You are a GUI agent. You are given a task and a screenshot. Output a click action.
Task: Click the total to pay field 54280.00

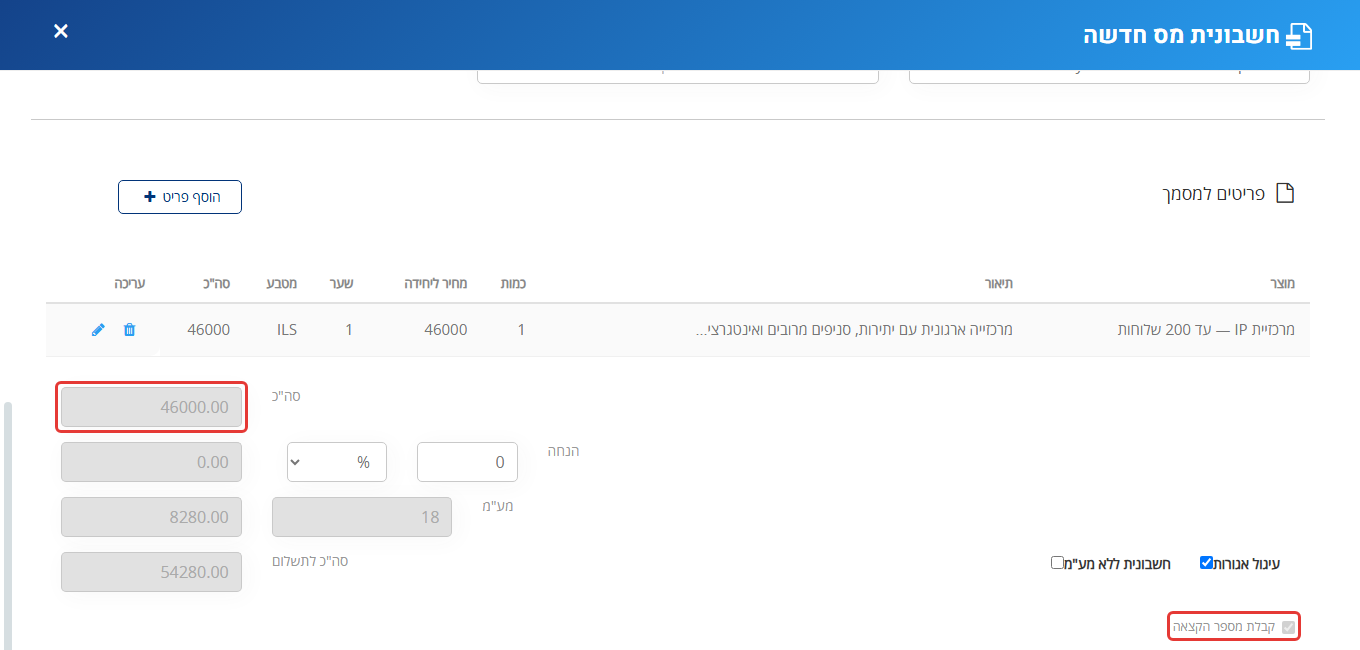[151, 572]
